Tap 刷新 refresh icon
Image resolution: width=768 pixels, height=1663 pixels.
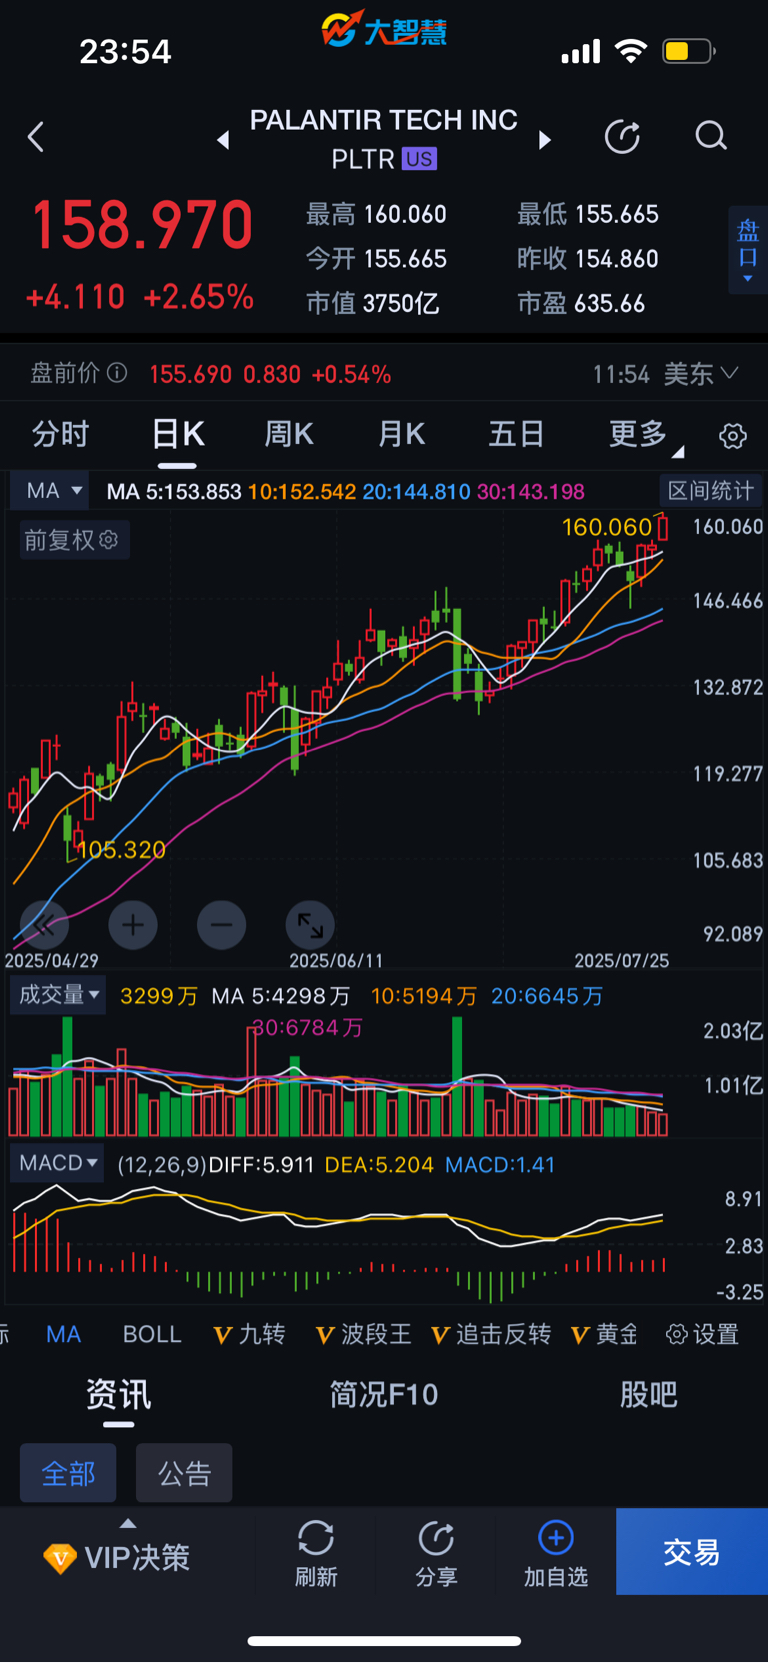tap(316, 1552)
